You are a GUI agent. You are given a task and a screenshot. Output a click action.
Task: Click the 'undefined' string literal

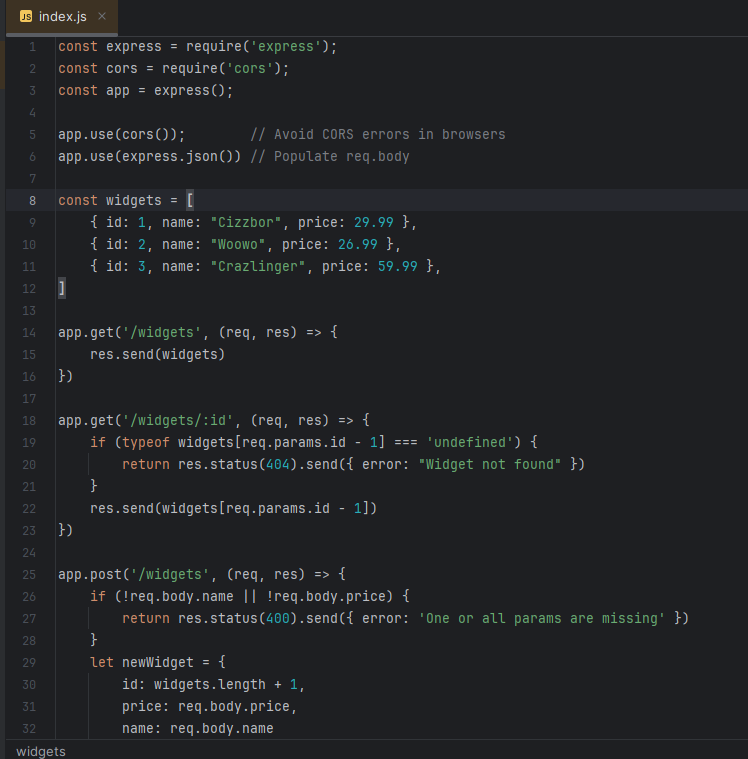click(x=470, y=442)
